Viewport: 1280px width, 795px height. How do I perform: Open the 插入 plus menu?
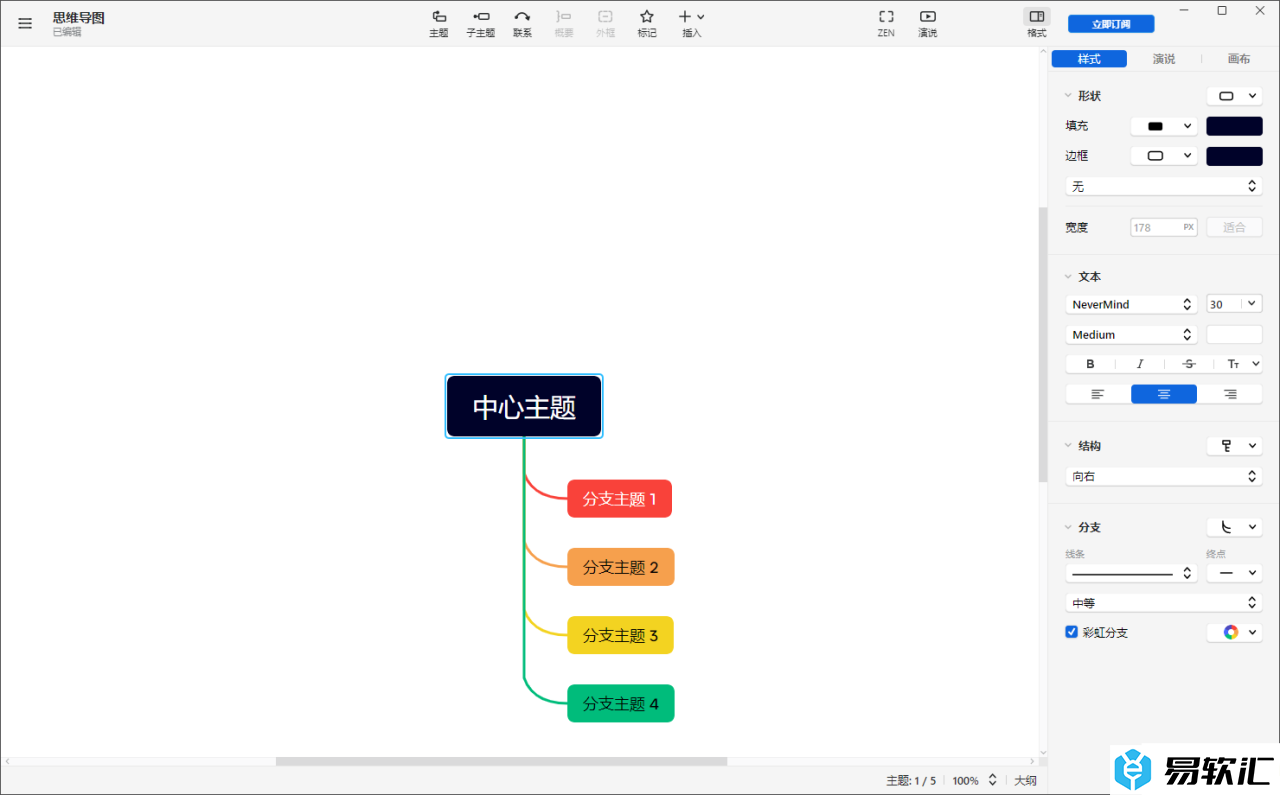click(691, 24)
